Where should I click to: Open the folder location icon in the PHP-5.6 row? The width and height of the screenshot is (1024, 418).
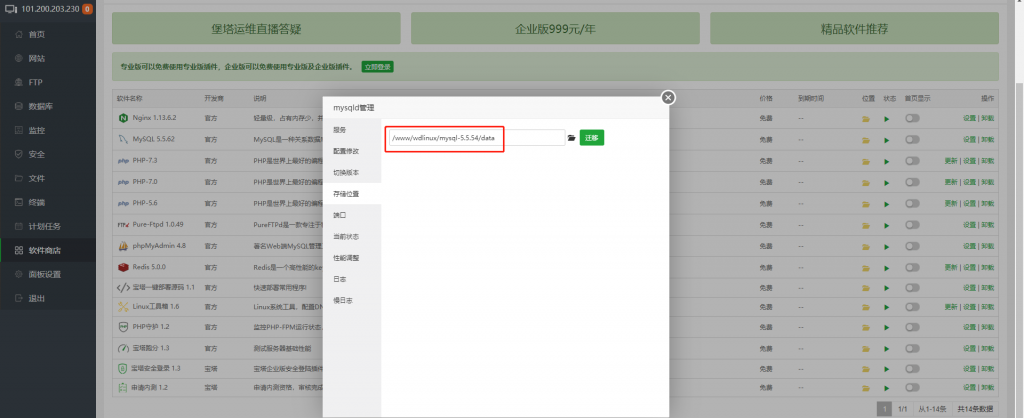pos(866,203)
